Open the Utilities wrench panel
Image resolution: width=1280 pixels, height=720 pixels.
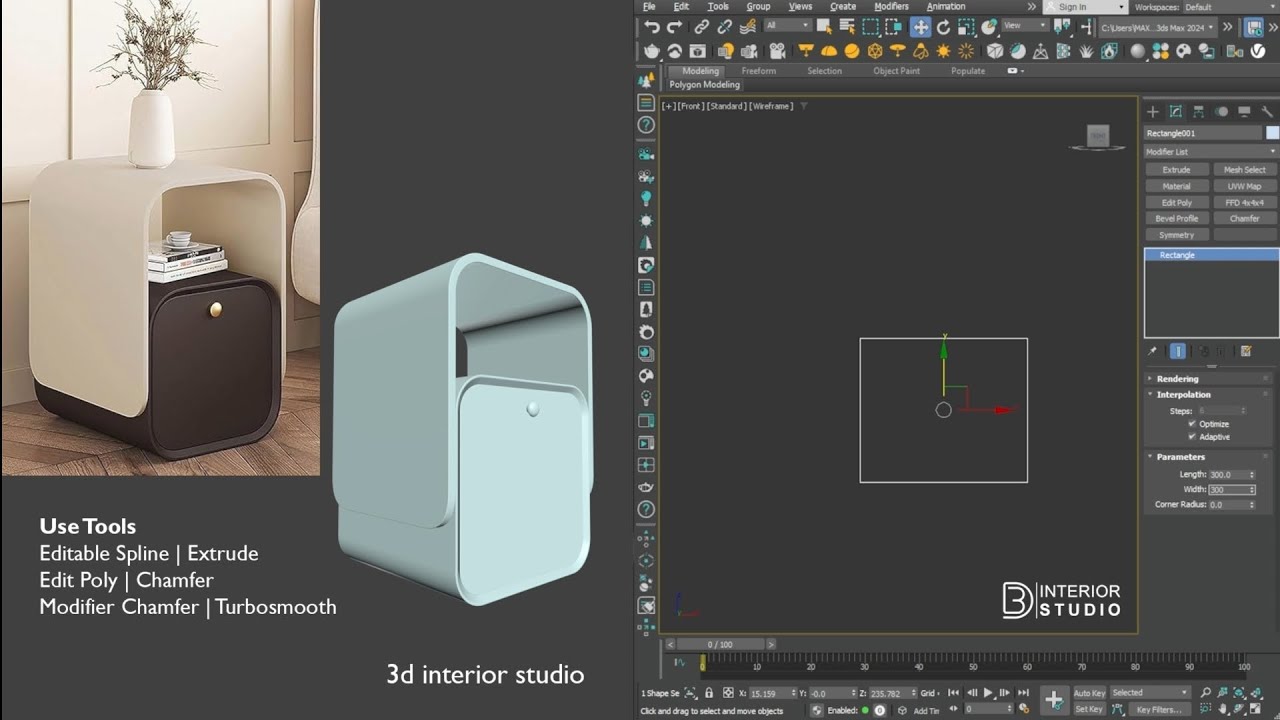[x=1267, y=112]
